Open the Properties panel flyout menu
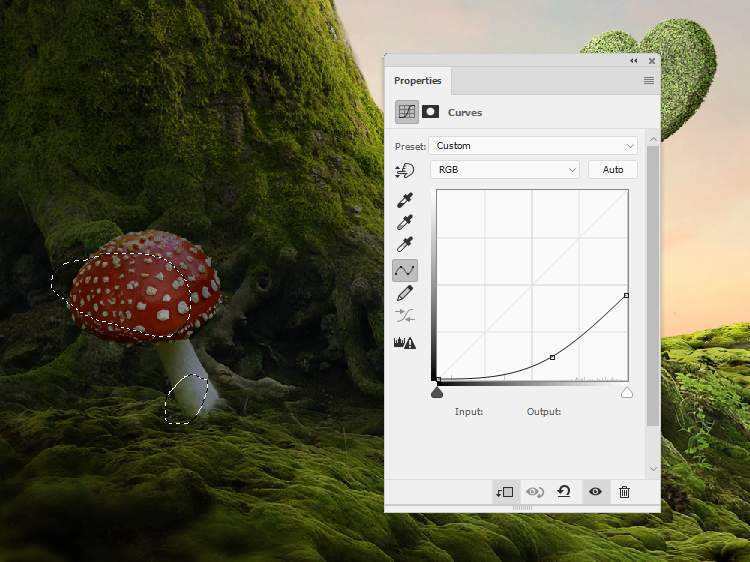The width and height of the screenshot is (750, 562). pyautogui.click(x=649, y=80)
